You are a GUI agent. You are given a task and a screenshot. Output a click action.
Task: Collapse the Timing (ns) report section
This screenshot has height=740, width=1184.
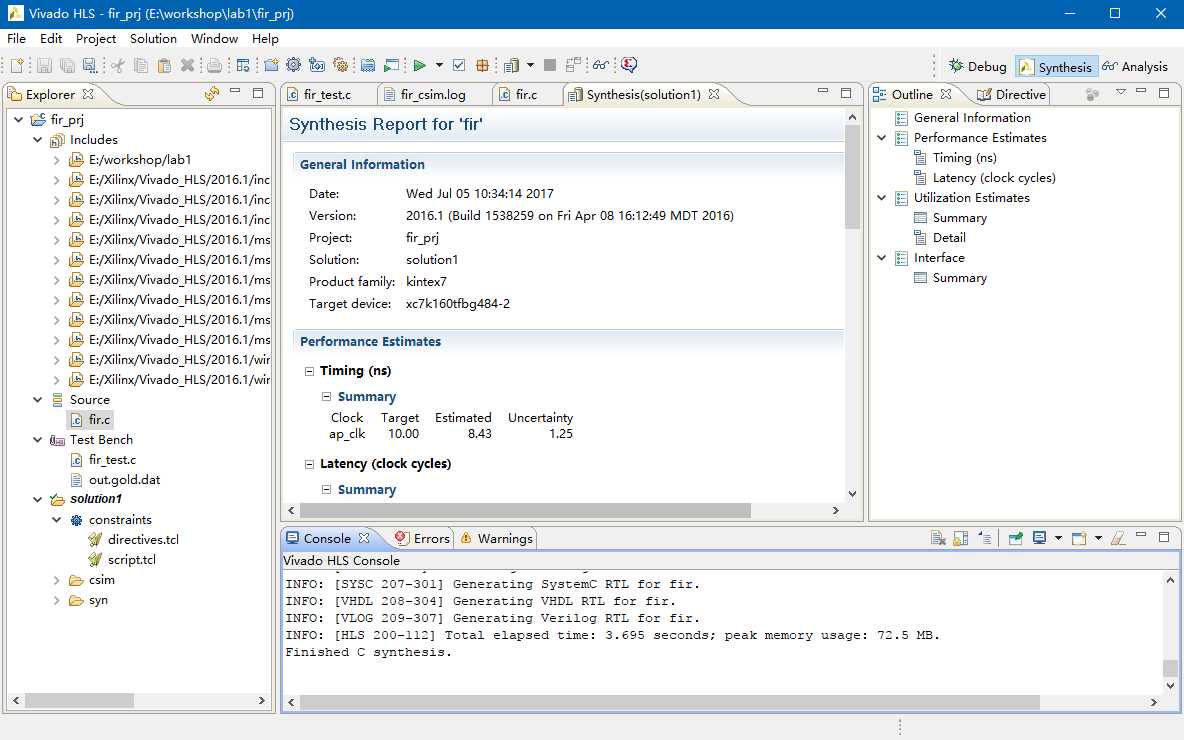309,371
